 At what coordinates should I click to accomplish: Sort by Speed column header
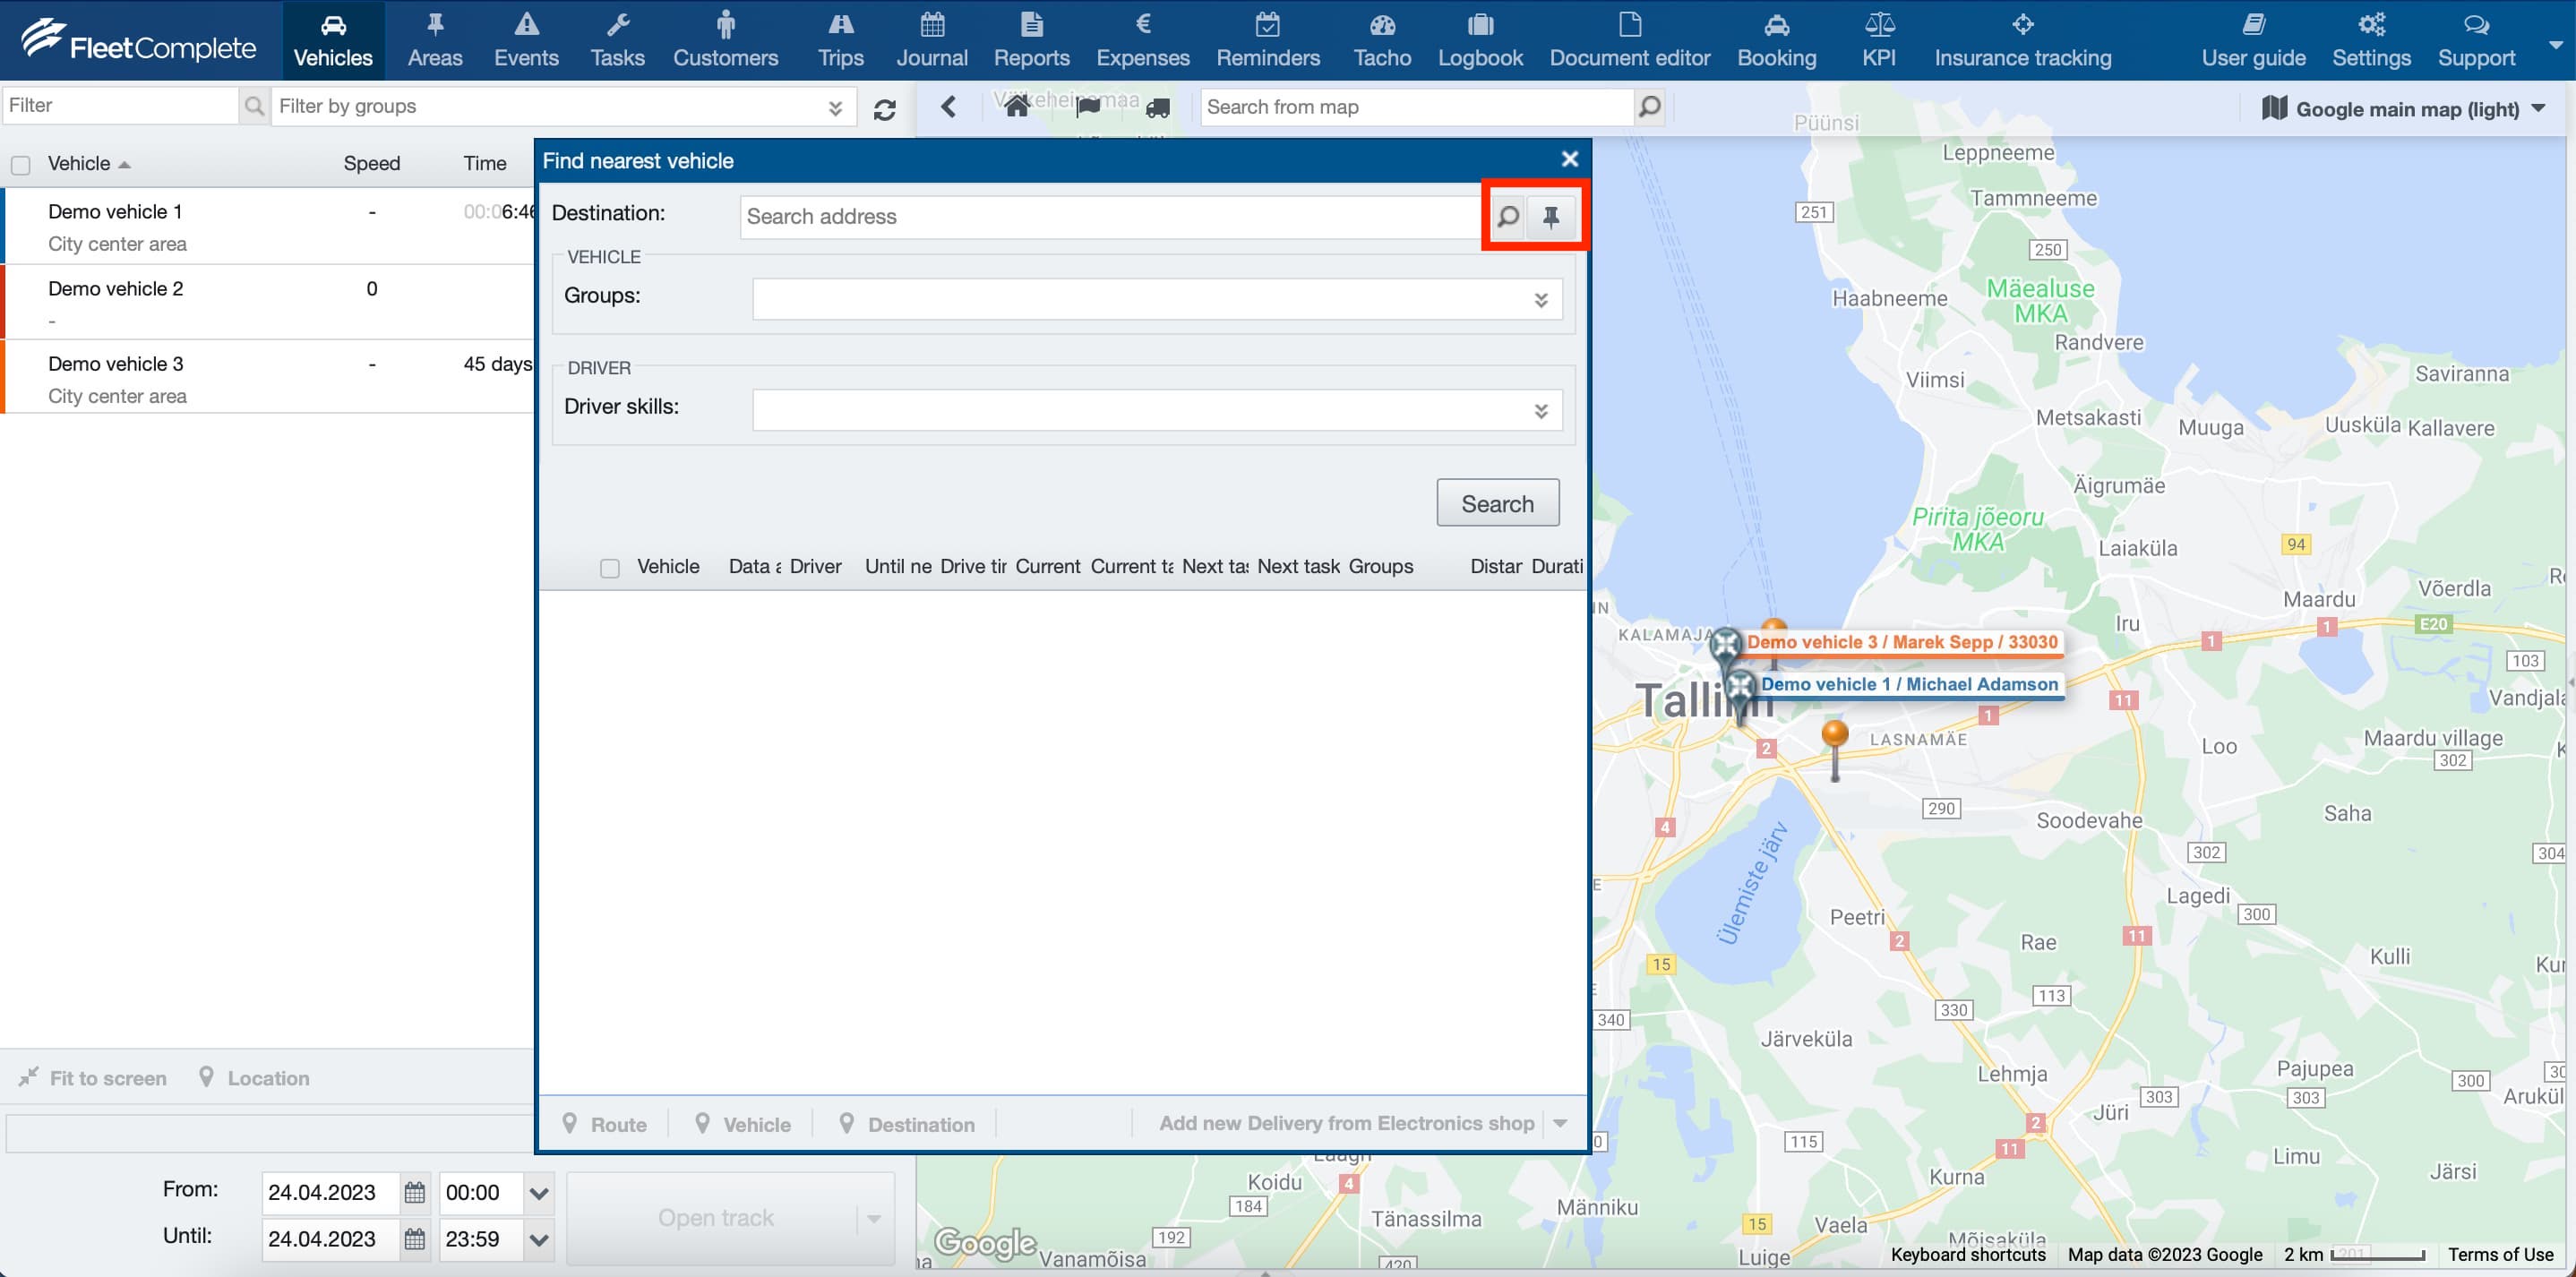(371, 163)
